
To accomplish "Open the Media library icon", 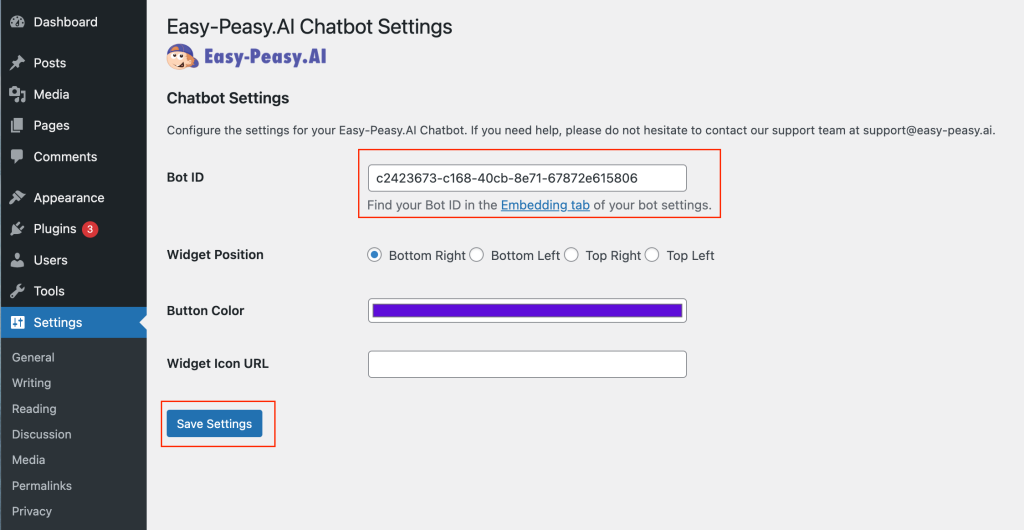I will click(17, 94).
